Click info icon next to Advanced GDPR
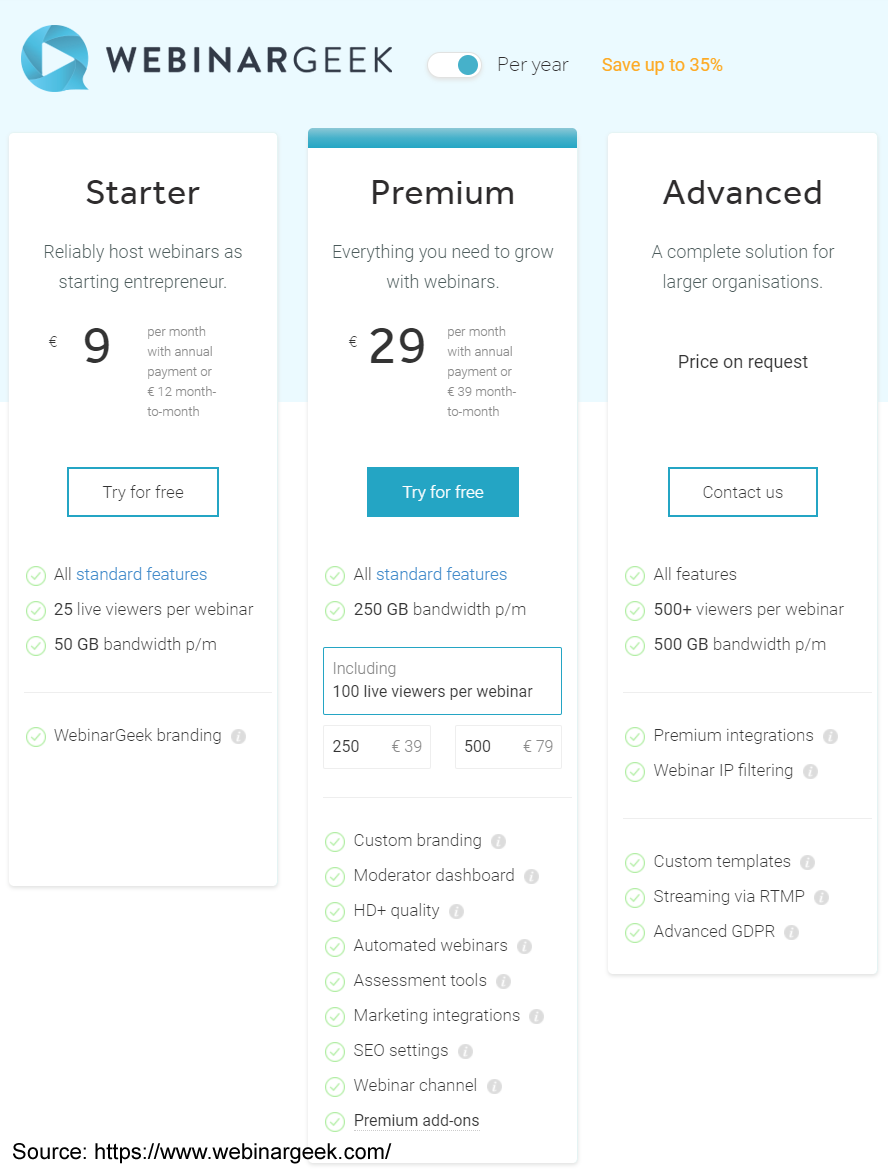The height and width of the screenshot is (1174, 888). point(791,932)
